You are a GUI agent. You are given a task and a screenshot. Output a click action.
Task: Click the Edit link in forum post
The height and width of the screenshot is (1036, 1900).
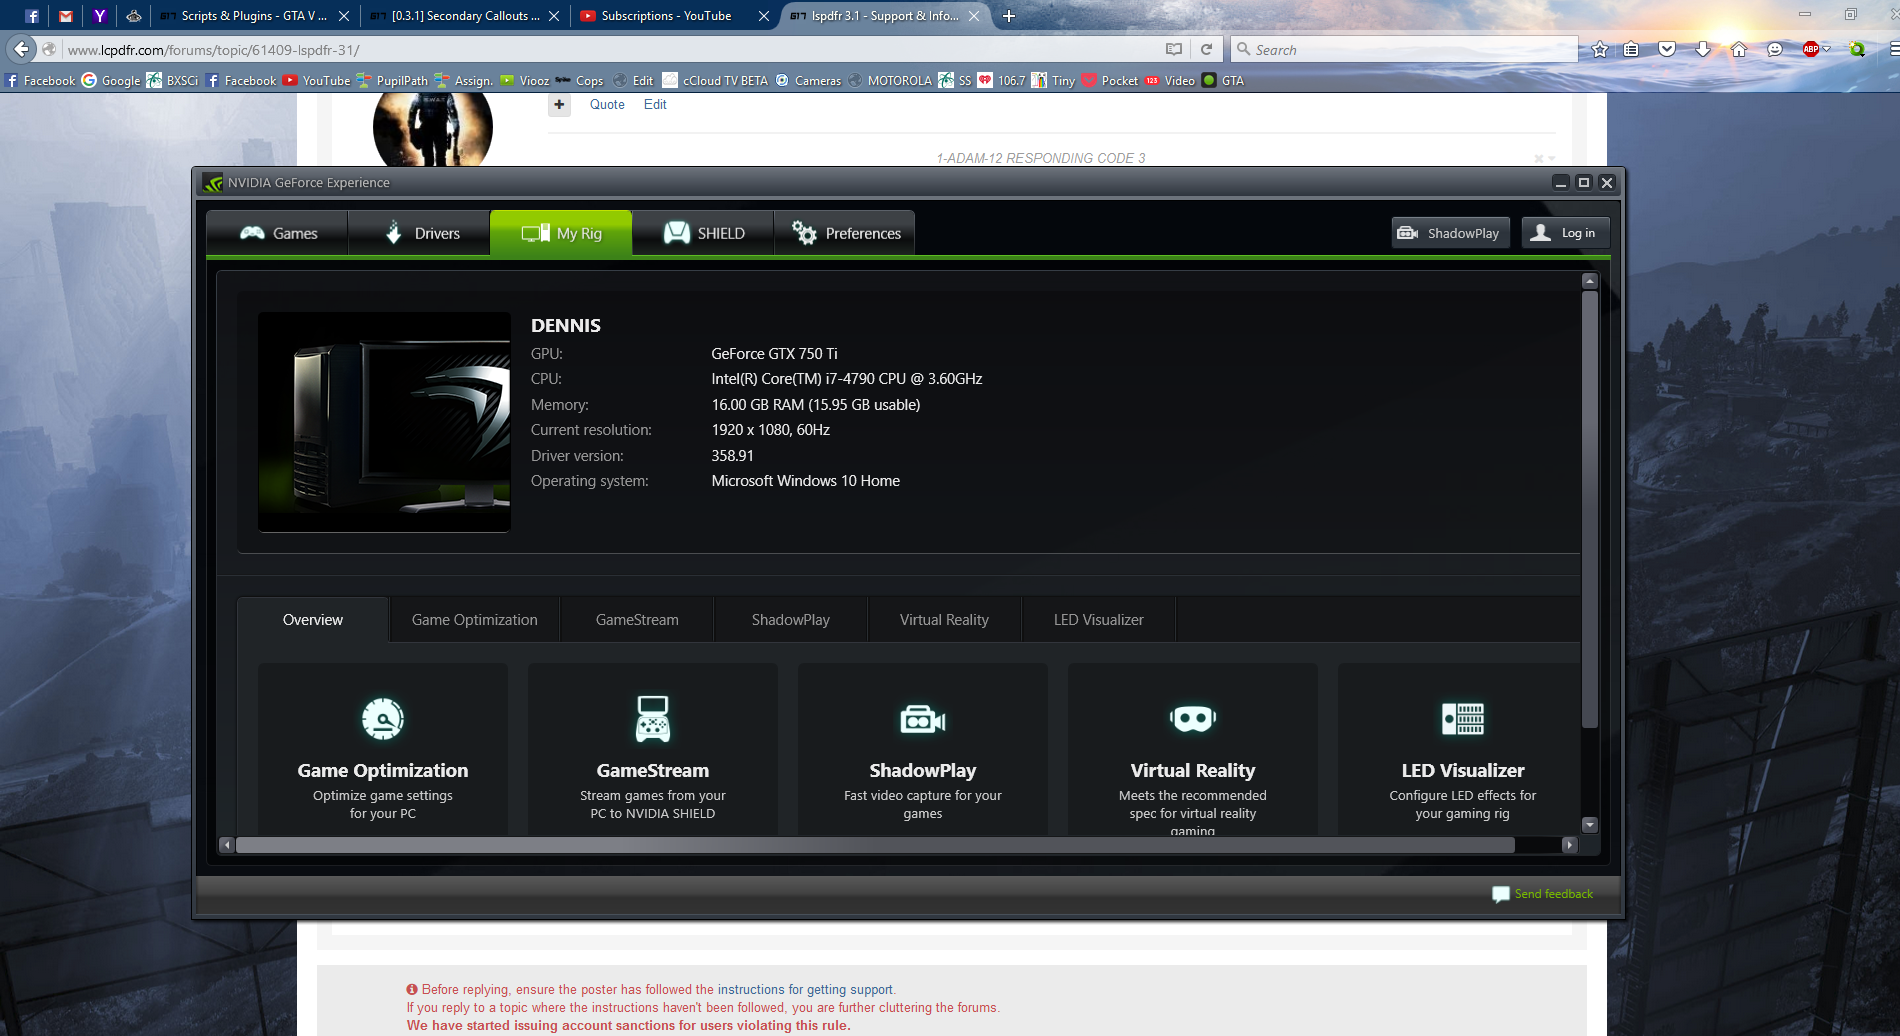coord(655,104)
